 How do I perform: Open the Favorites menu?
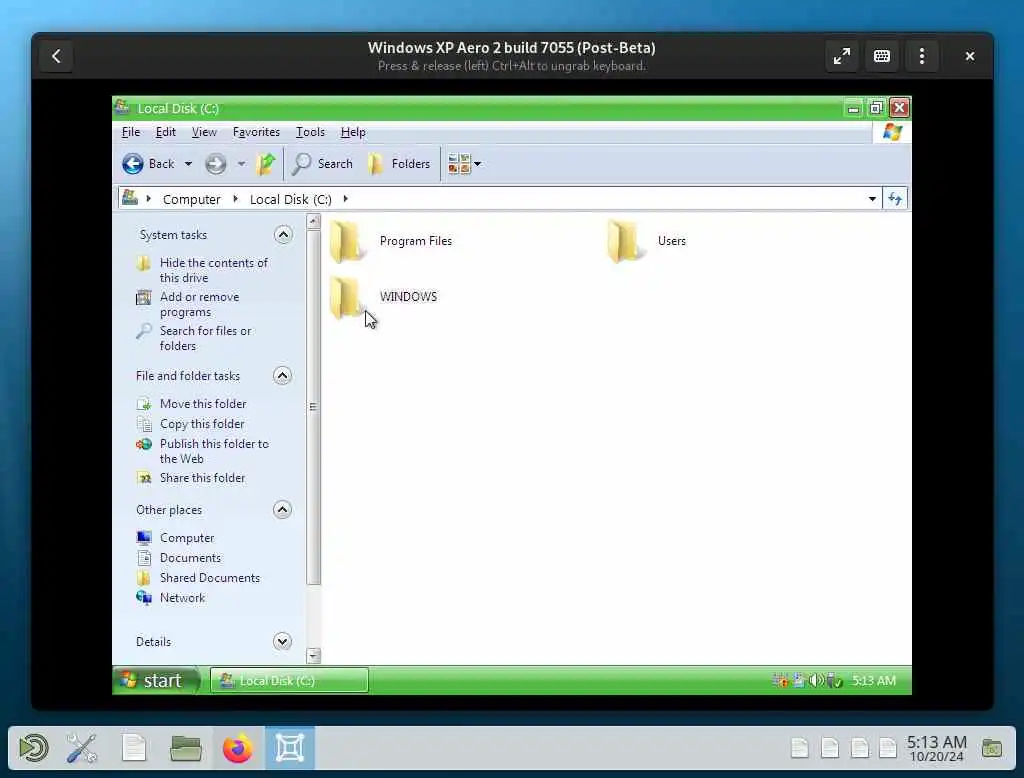pos(256,132)
